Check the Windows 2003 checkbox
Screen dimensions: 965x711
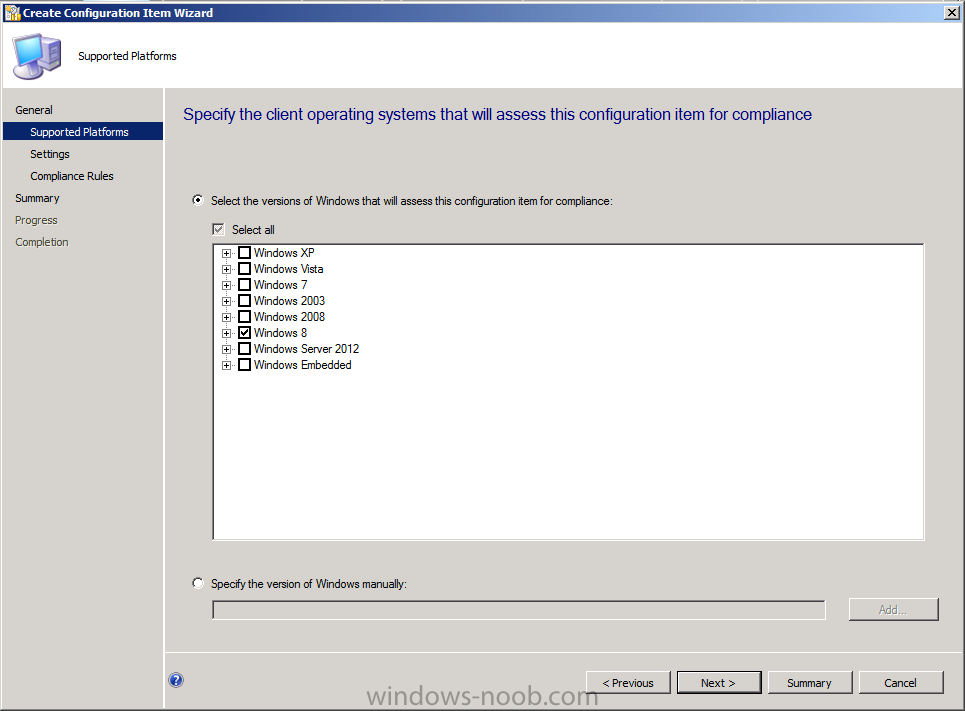244,300
